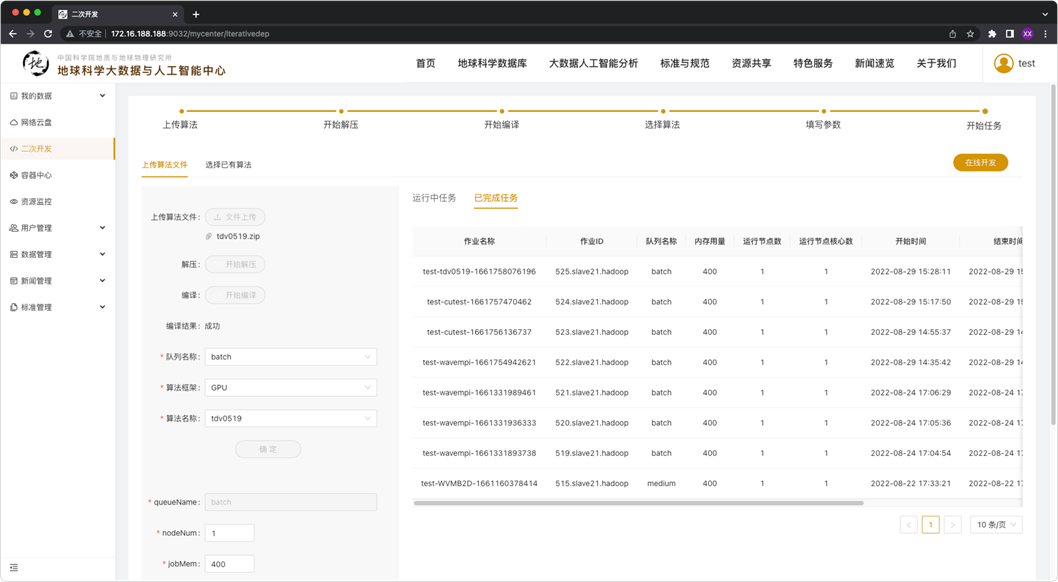Bookmark this page with the star icon

coord(970,34)
